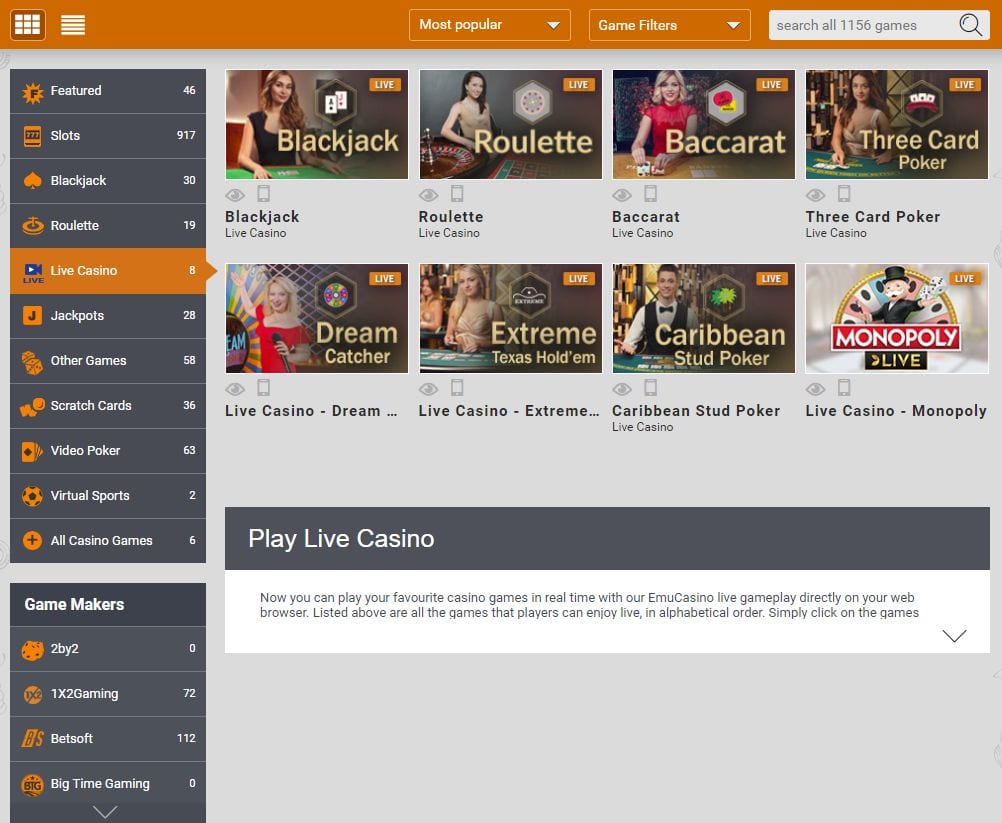Switch to list view layout
This screenshot has height=823, width=1002.
pyautogui.click(x=71, y=24)
